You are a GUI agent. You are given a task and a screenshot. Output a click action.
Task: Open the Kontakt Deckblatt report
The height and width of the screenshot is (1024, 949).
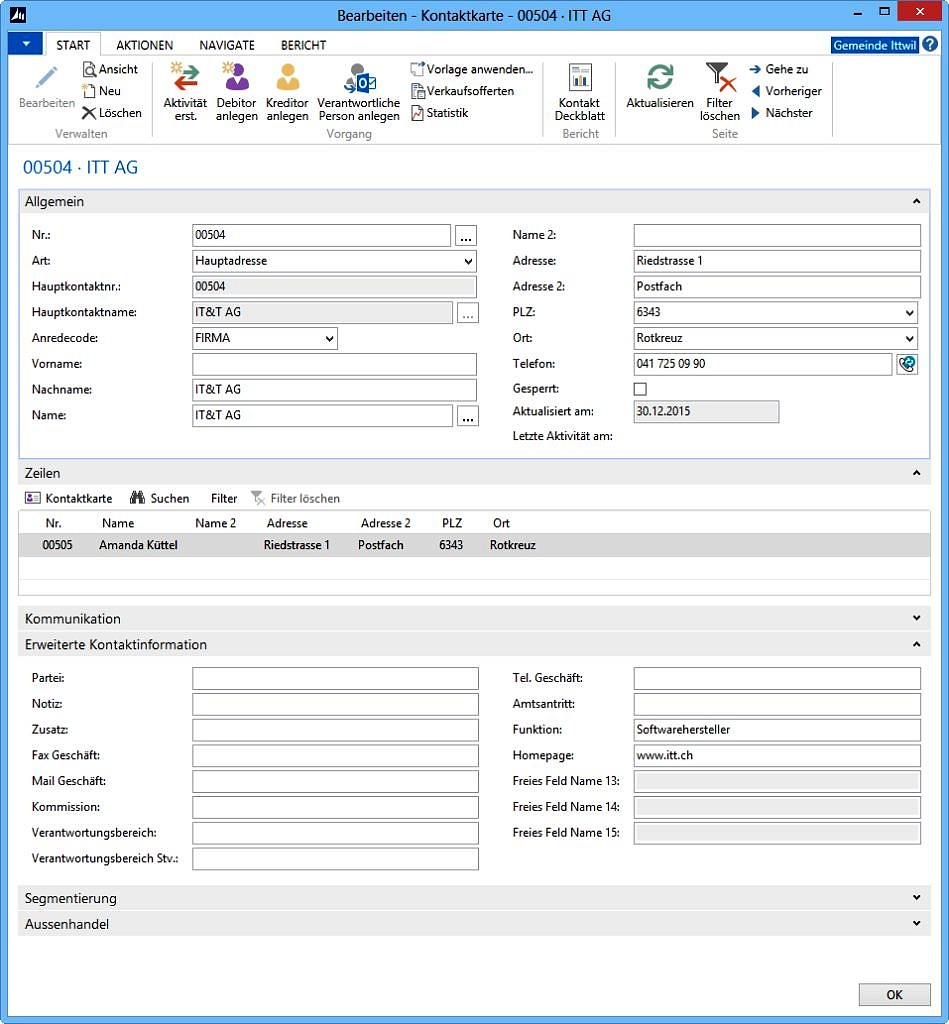pos(580,91)
